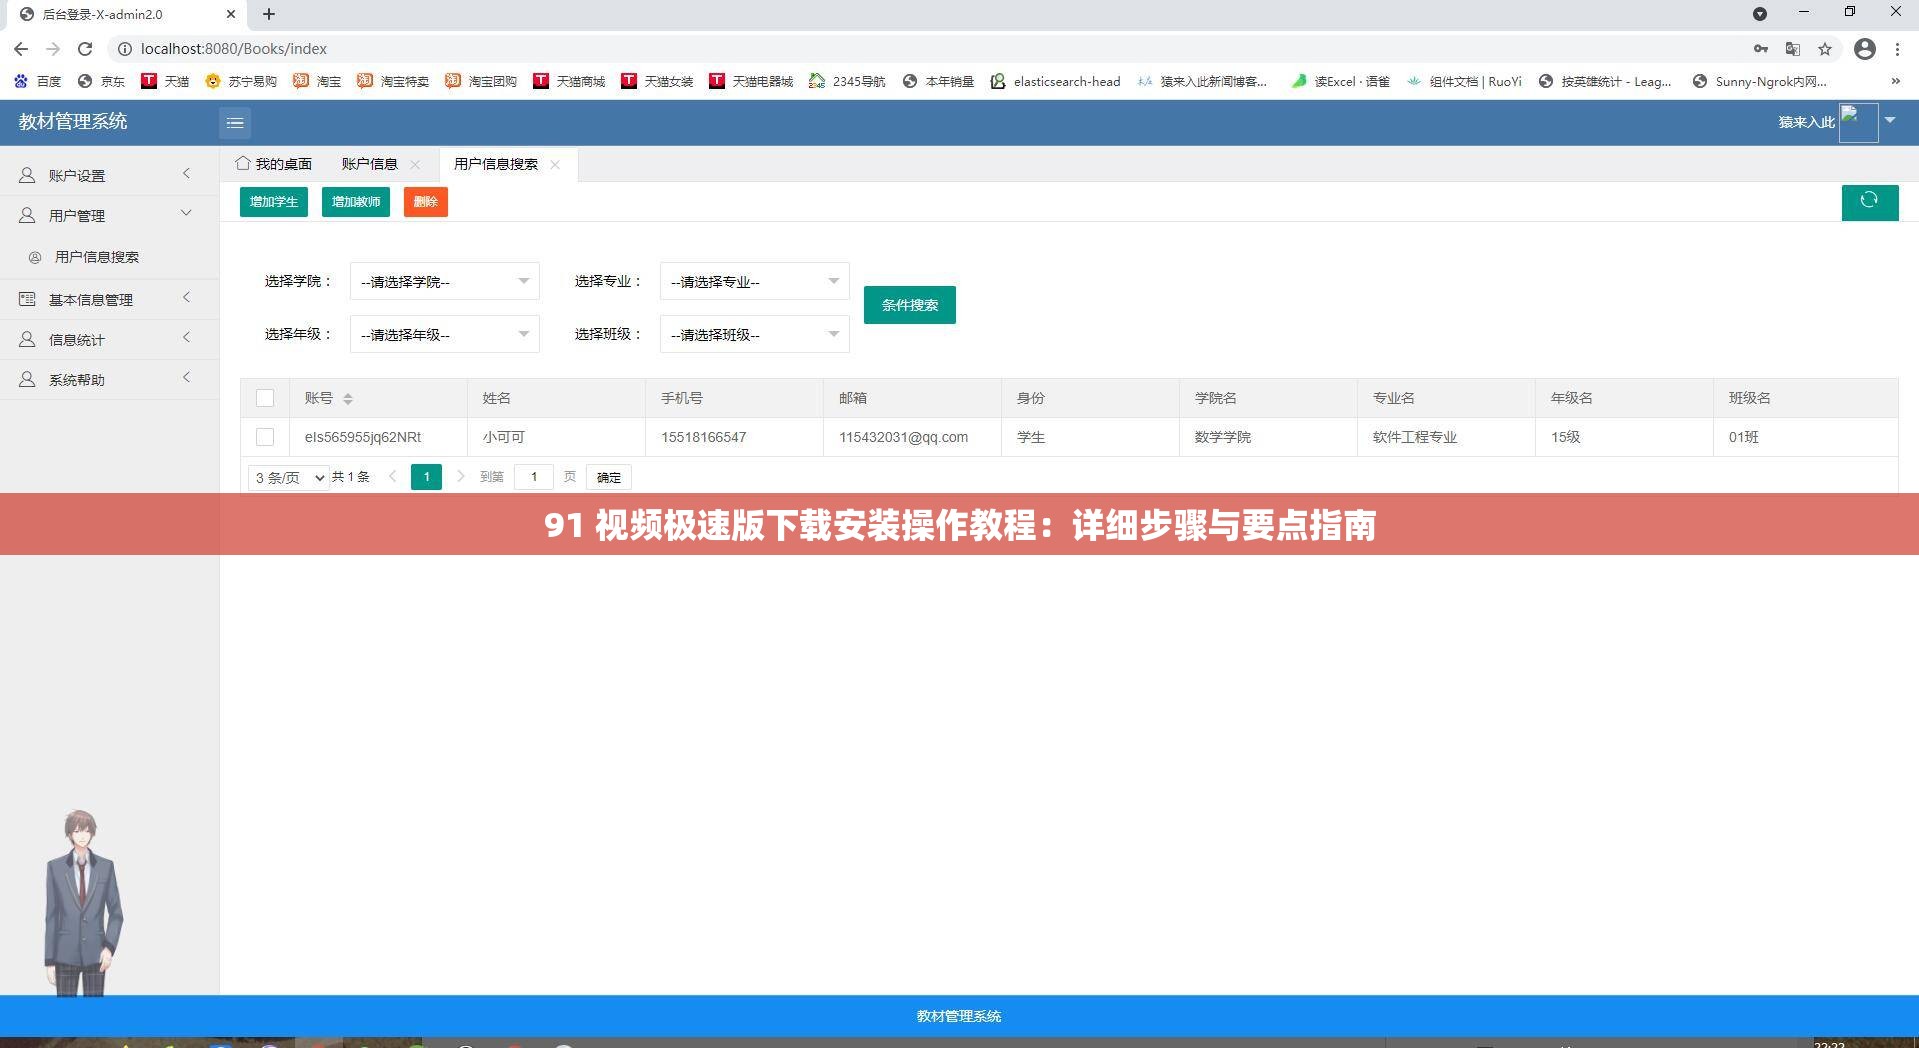This screenshot has height=1048, width=1919.
Task: Click the 增加学生 button
Action: pyautogui.click(x=273, y=201)
